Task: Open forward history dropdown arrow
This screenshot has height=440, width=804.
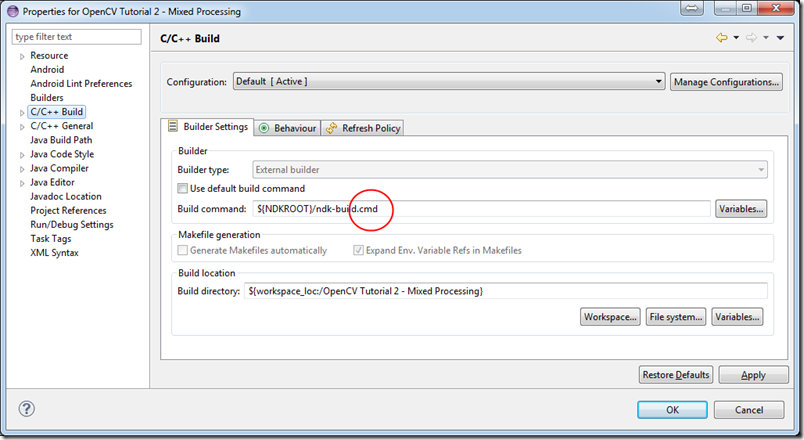Action: click(x=766, y=37)
